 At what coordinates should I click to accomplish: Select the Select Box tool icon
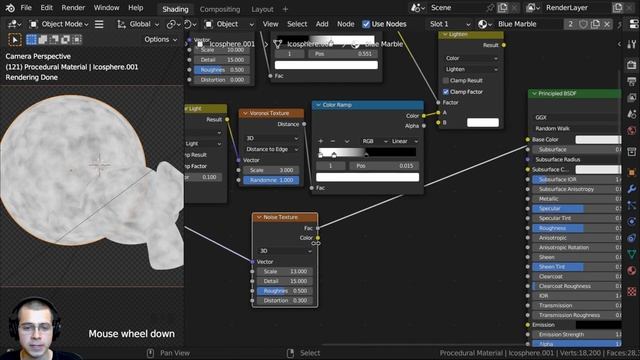tap(15, 40)
